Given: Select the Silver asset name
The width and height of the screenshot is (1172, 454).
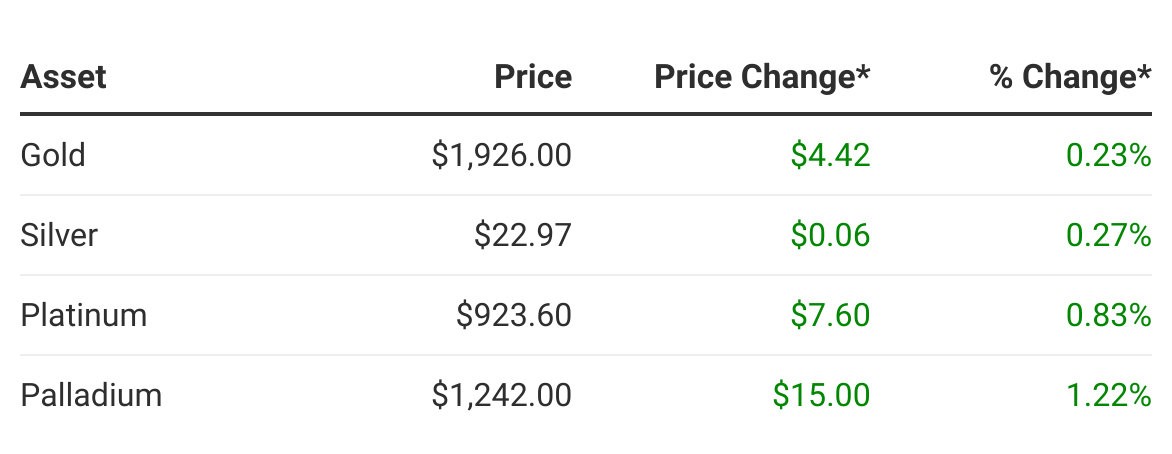Looking at the screenshot, I should click(59, 235).
